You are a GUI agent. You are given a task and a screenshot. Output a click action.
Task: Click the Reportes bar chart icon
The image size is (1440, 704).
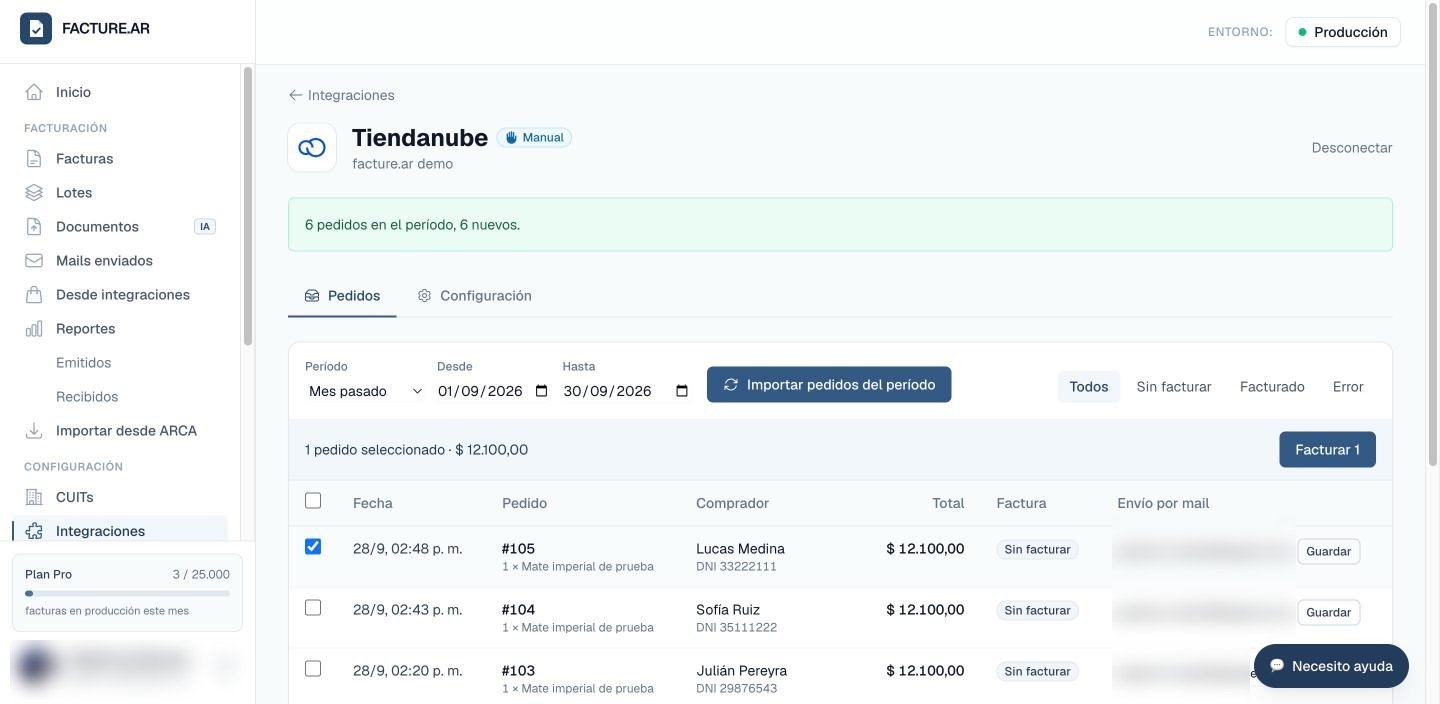[34, 329]
